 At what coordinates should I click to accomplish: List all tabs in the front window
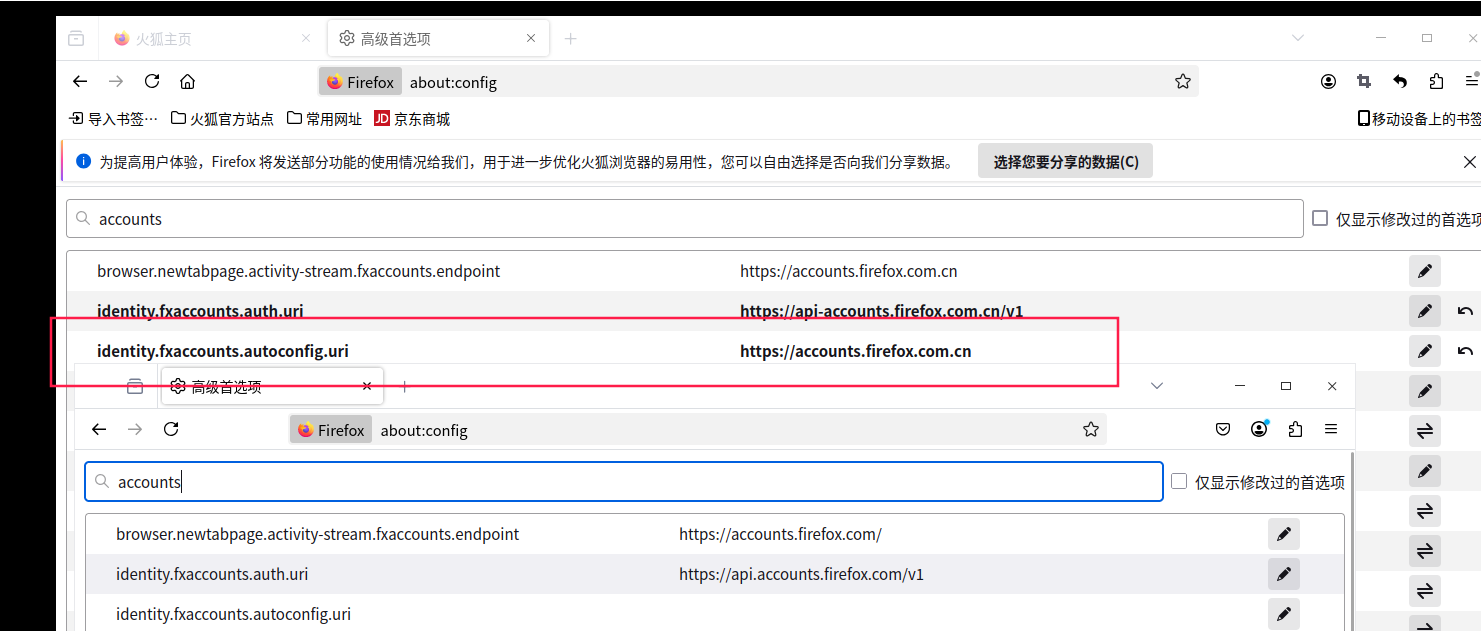click(x=1157, y=386)
